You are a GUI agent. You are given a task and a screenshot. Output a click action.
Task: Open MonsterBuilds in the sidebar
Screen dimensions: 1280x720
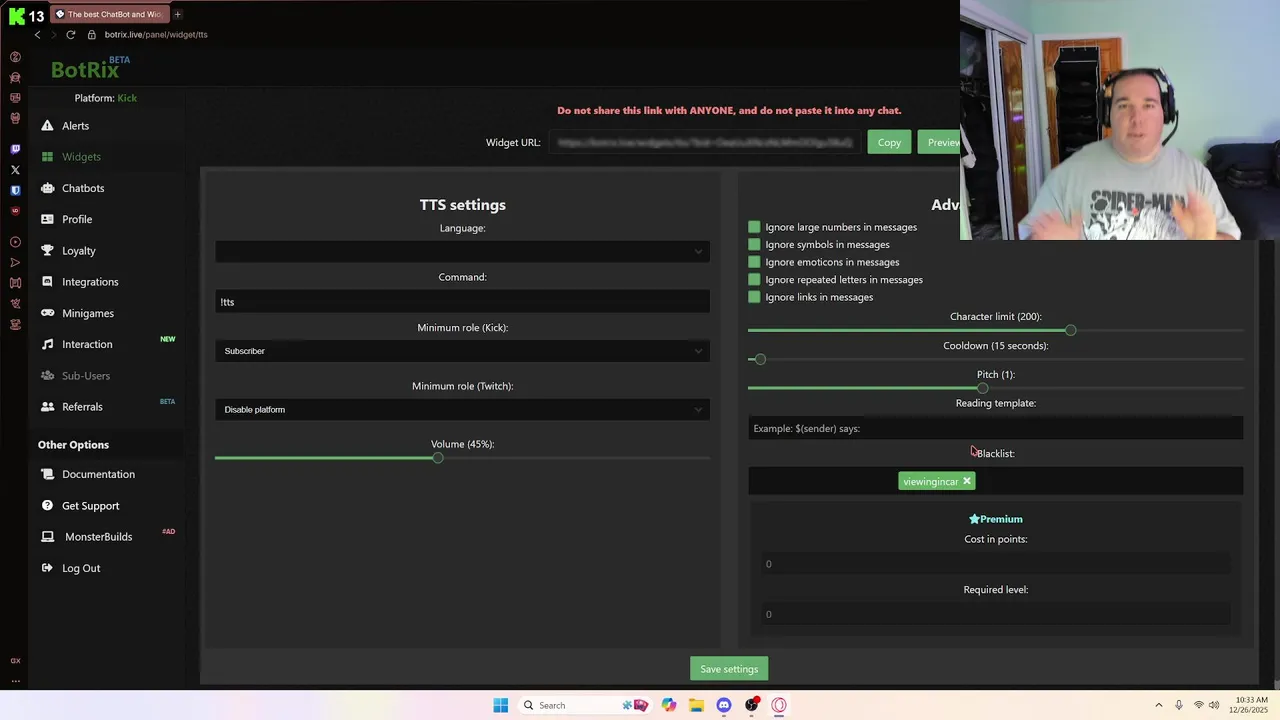point(98,537)
